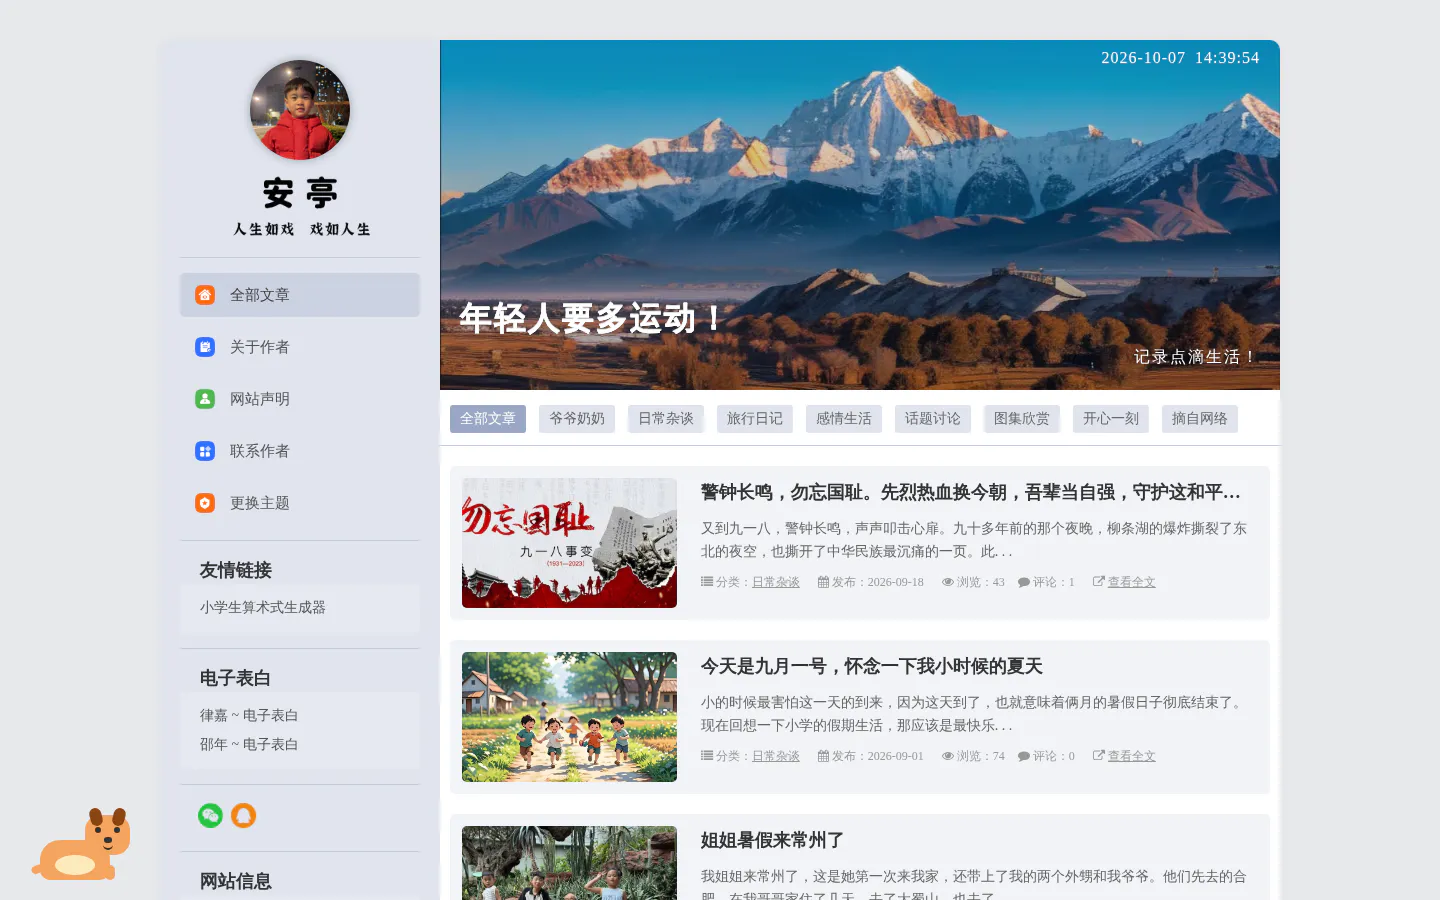The width and height of the screenshot is (1440, 900).
Task: Open the article 姐姐暑假来常州了
Action: pyautogui.click(x=772, y=840)
